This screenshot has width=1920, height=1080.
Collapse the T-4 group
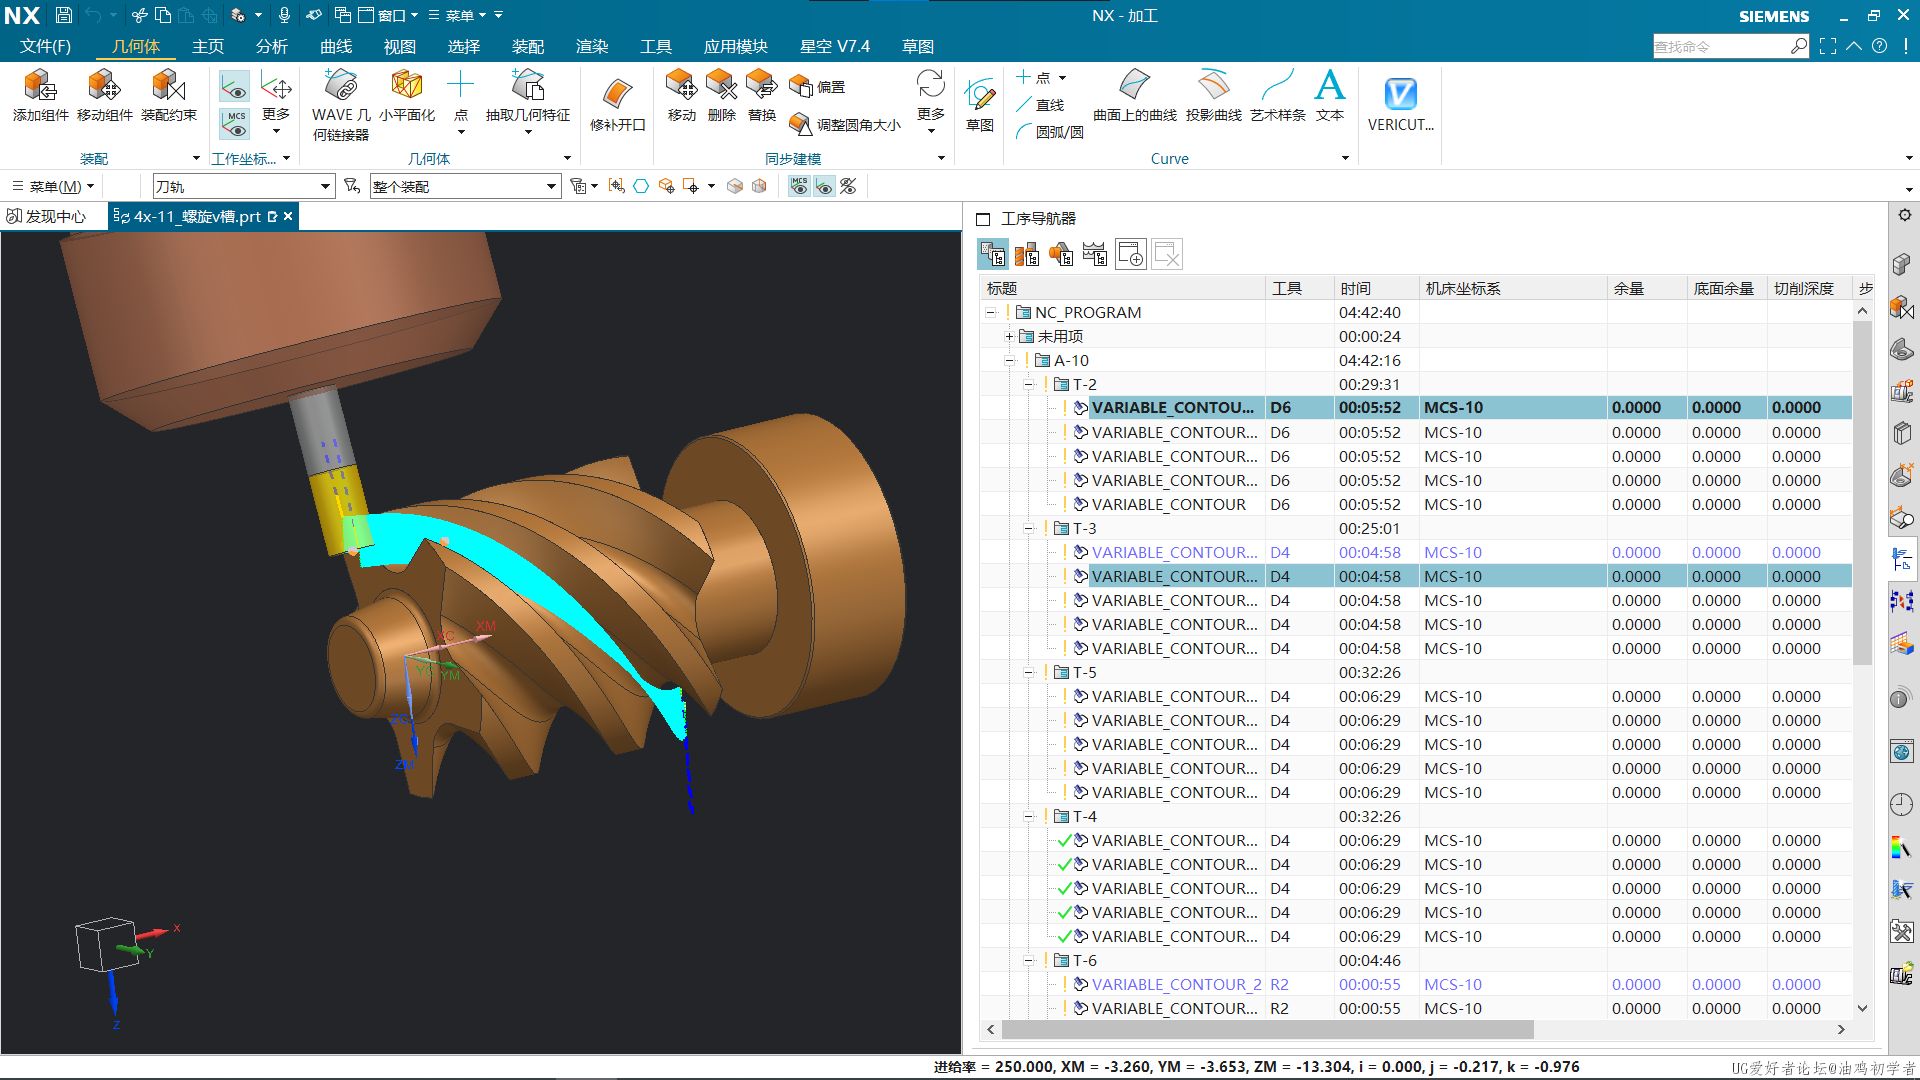pos(1028,816)
